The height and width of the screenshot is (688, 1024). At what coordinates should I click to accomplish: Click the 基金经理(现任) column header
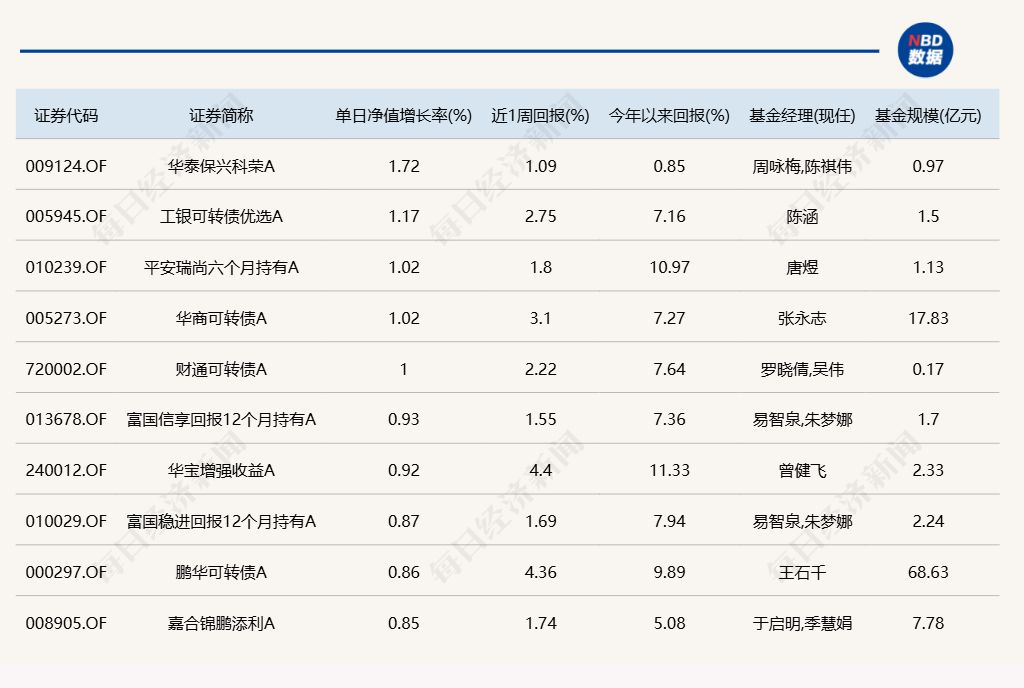pyautogui.click(x=802, y=116)
